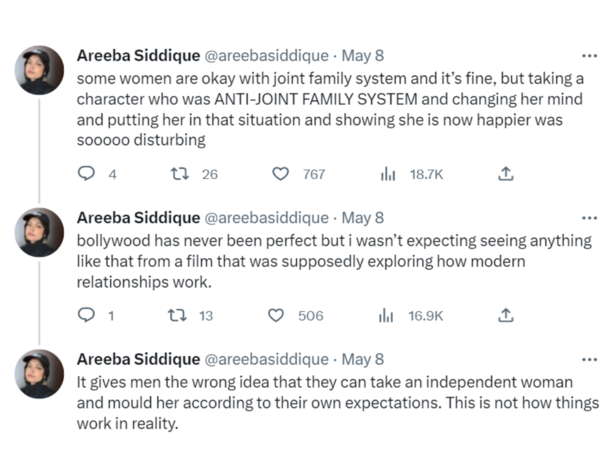Open the May 8 timestamp of third tweet
Screen dimensions: 616x462
click(363, 359)
